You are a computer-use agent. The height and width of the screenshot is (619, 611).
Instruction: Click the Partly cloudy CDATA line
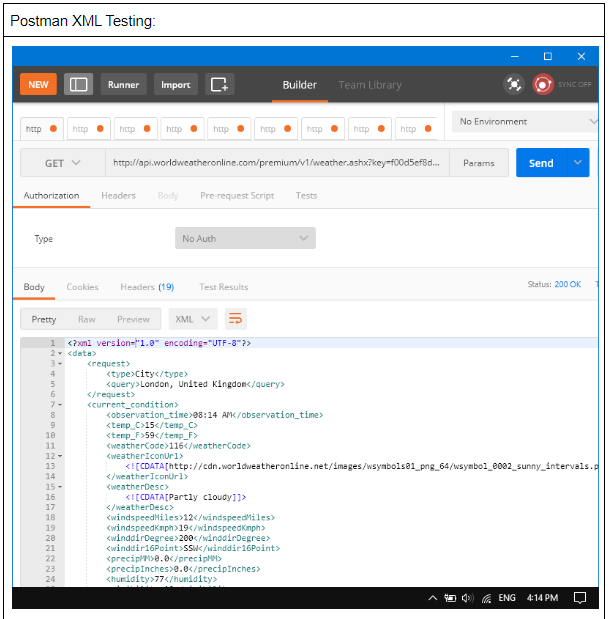186,497
